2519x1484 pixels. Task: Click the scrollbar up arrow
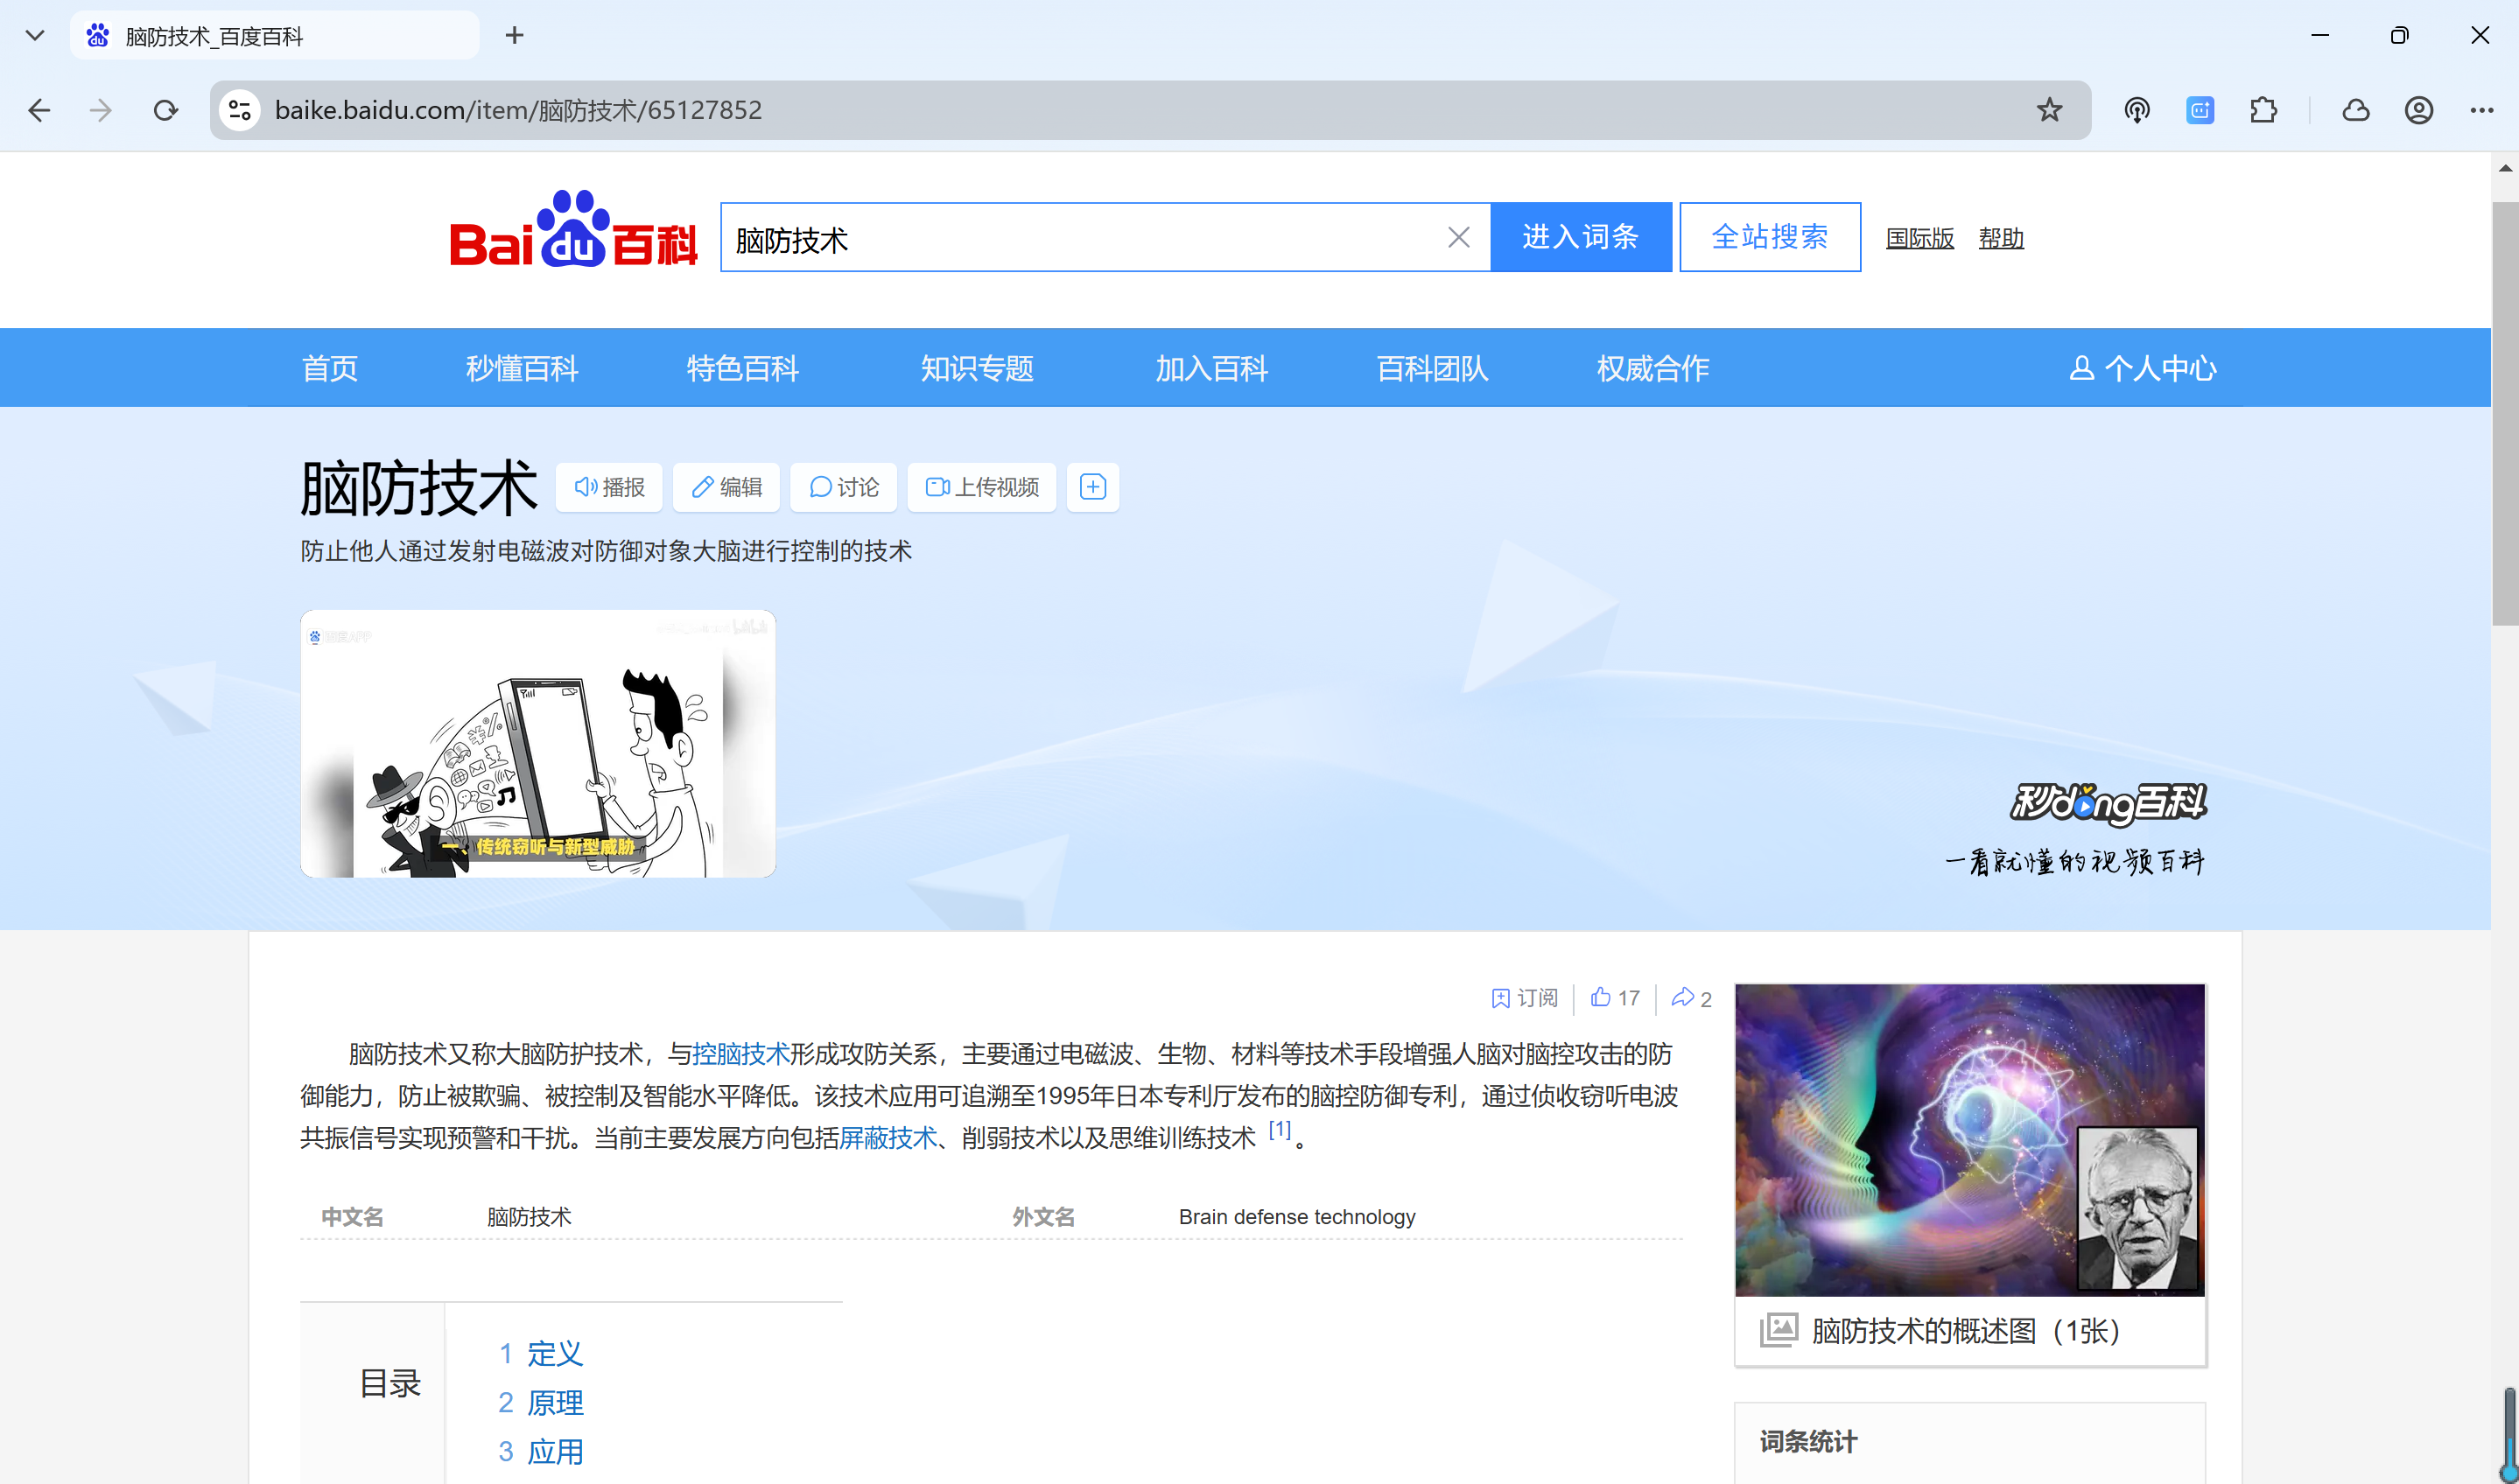pyautogui.click(x=2505, y=168)
